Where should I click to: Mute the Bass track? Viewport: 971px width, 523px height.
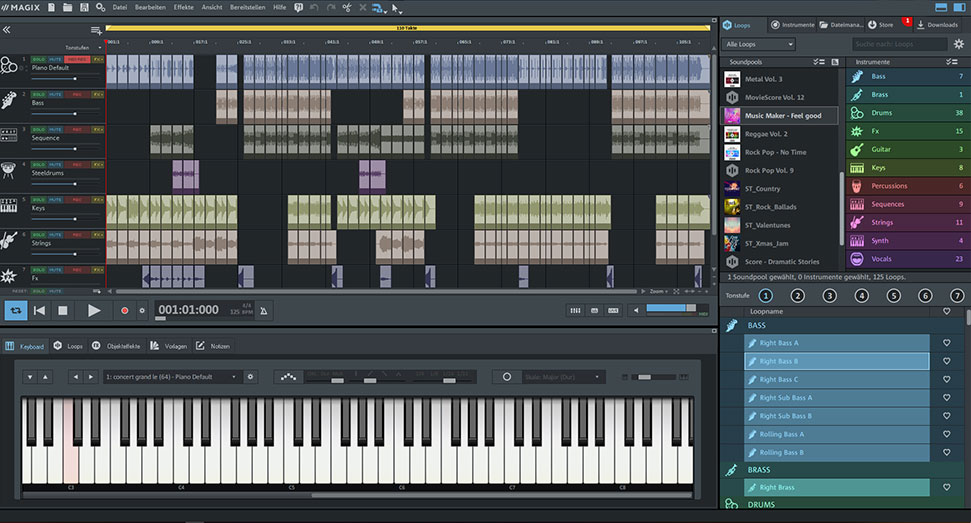click(x=56, y=95)
